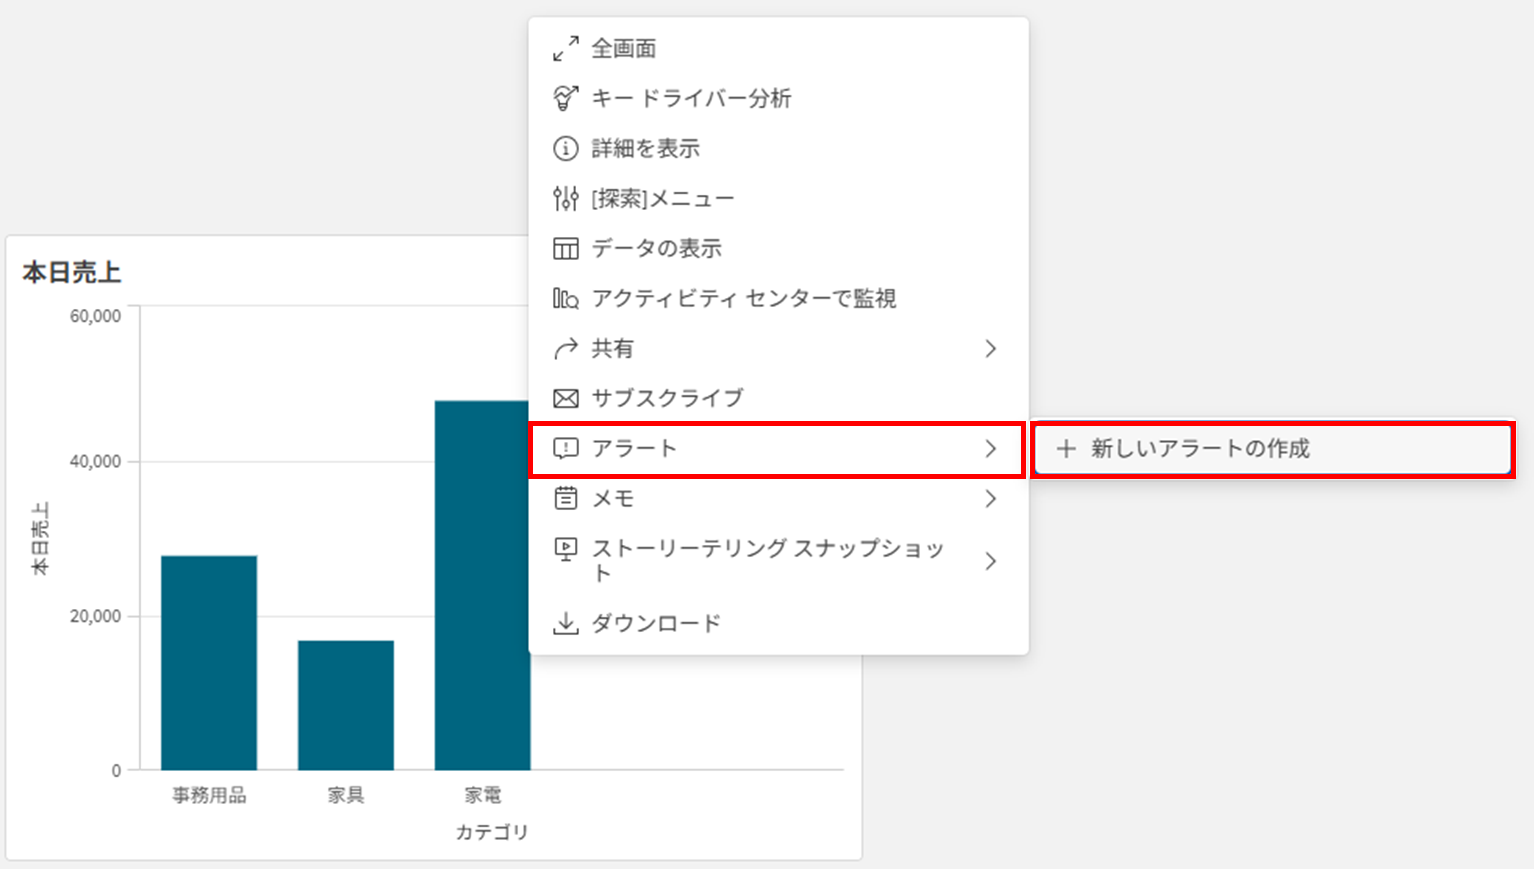
Task: Select アラート menu entry
Action: coord(635,449)
